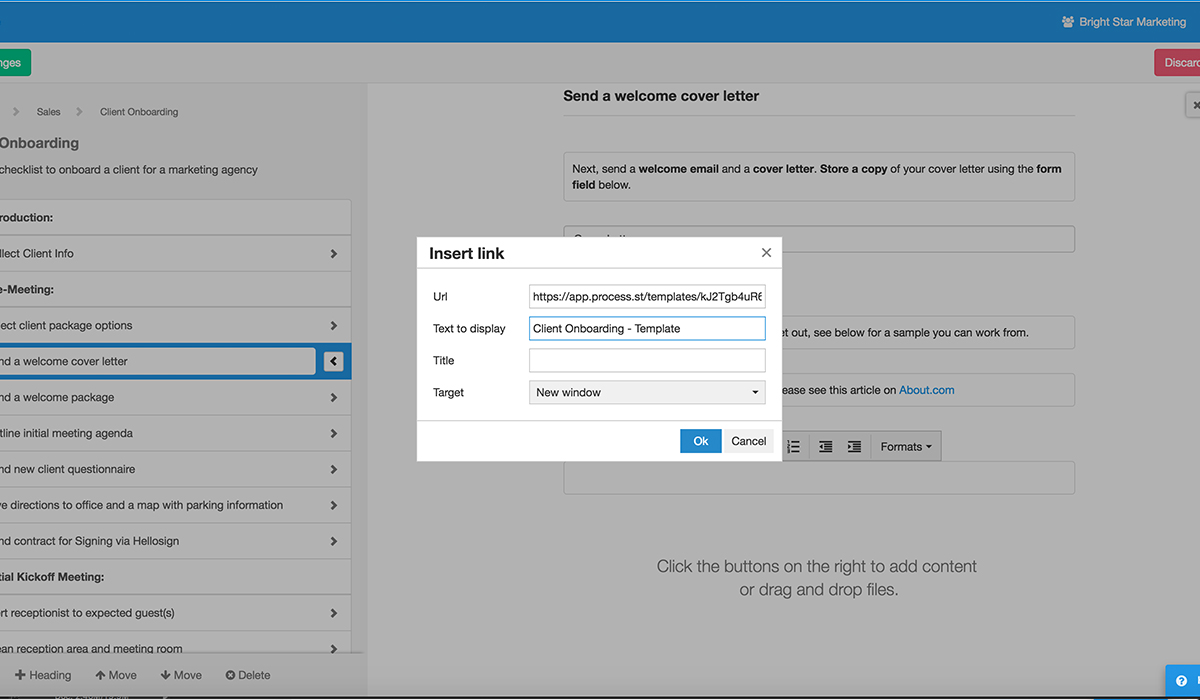This screenshot has width=1200, height=700.
Task: Expand the 'directions to office' task chevron
Action: 334,506
